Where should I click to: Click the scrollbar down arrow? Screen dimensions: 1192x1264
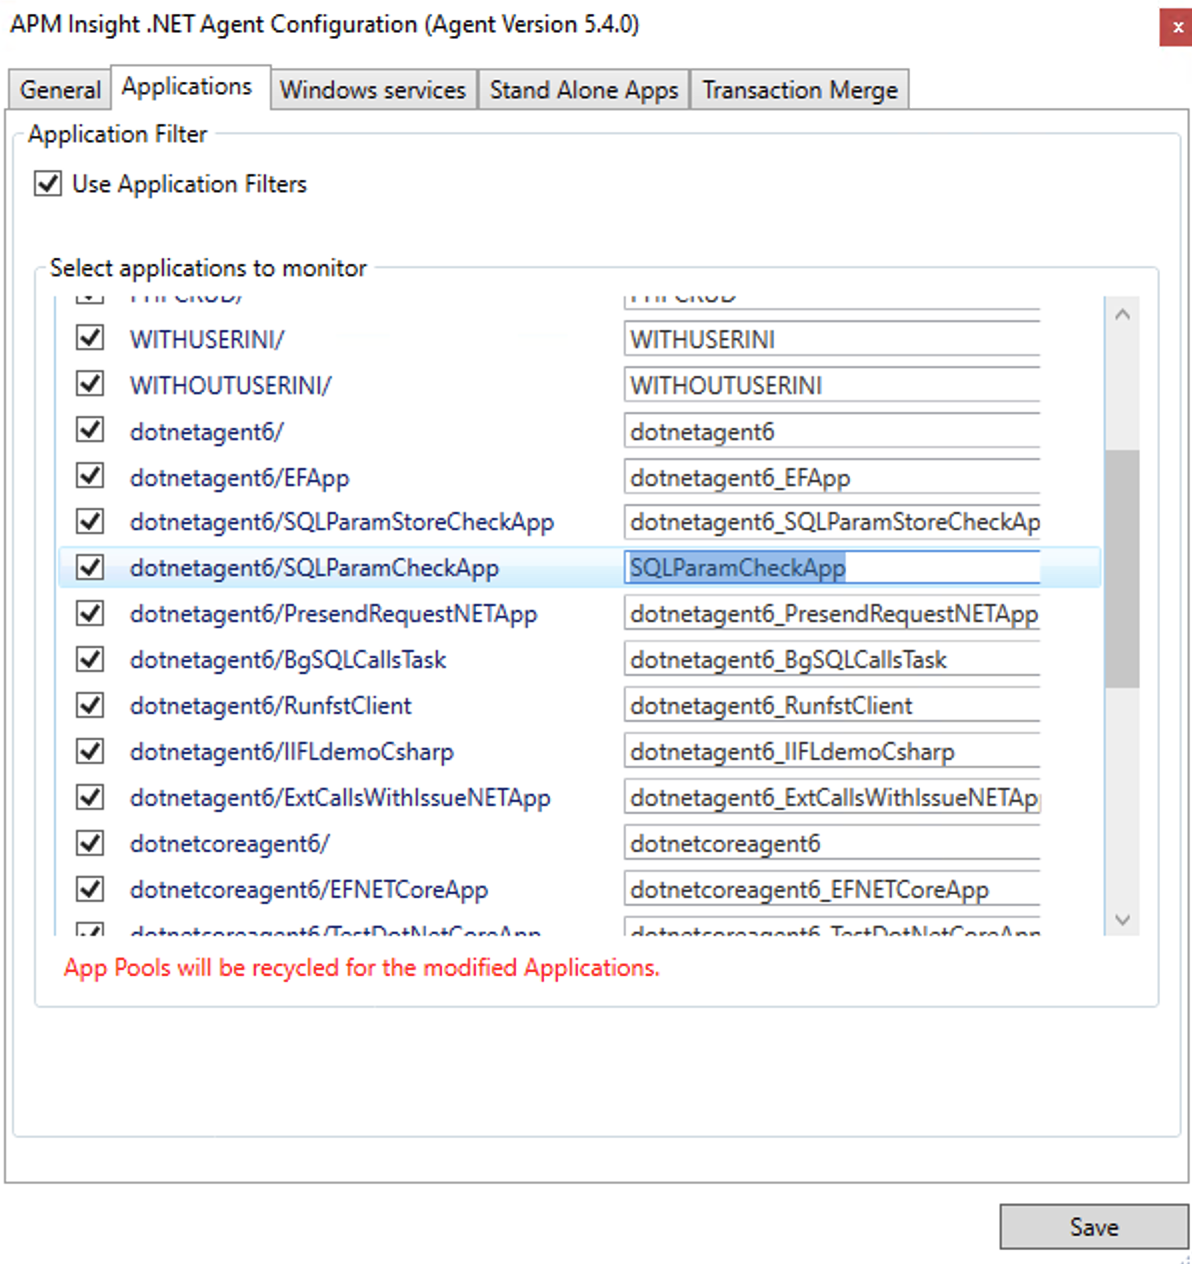1122,919
